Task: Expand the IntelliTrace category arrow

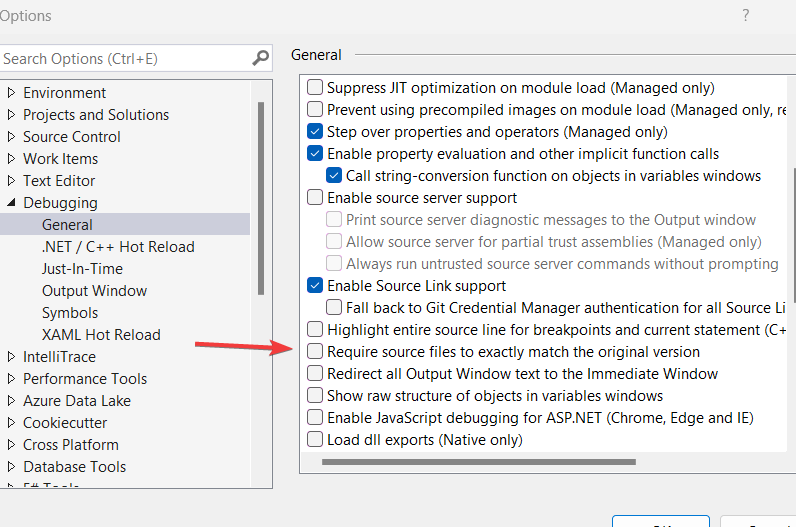Action: coord(11,357)
